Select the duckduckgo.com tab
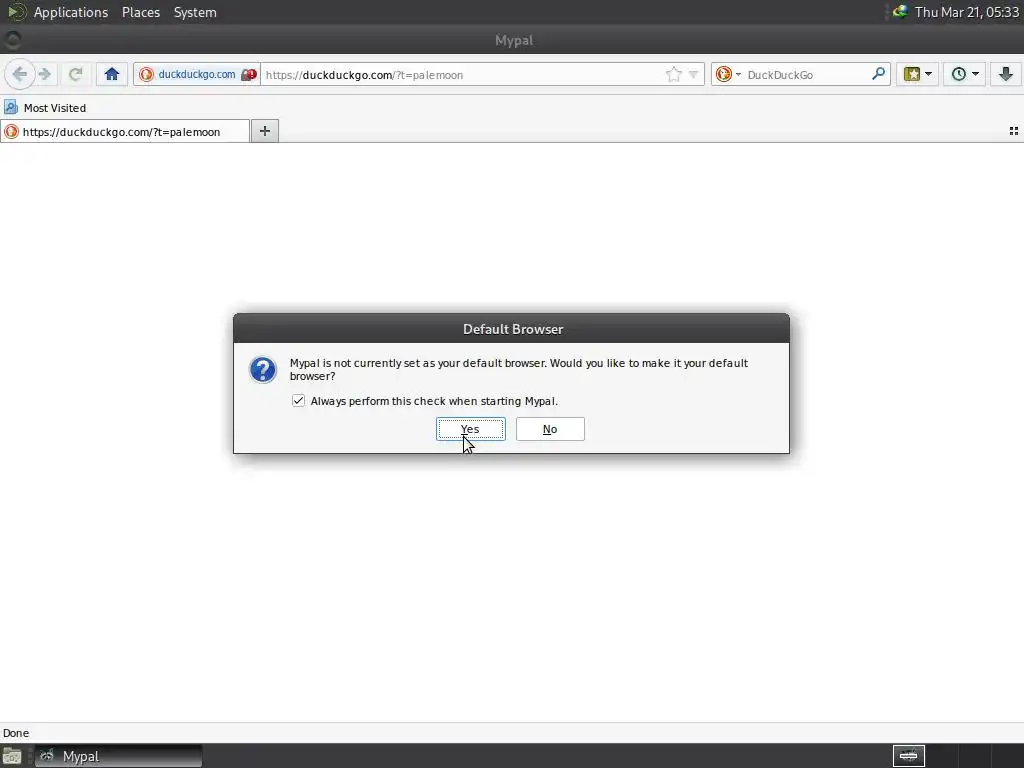 pos(125,132)
